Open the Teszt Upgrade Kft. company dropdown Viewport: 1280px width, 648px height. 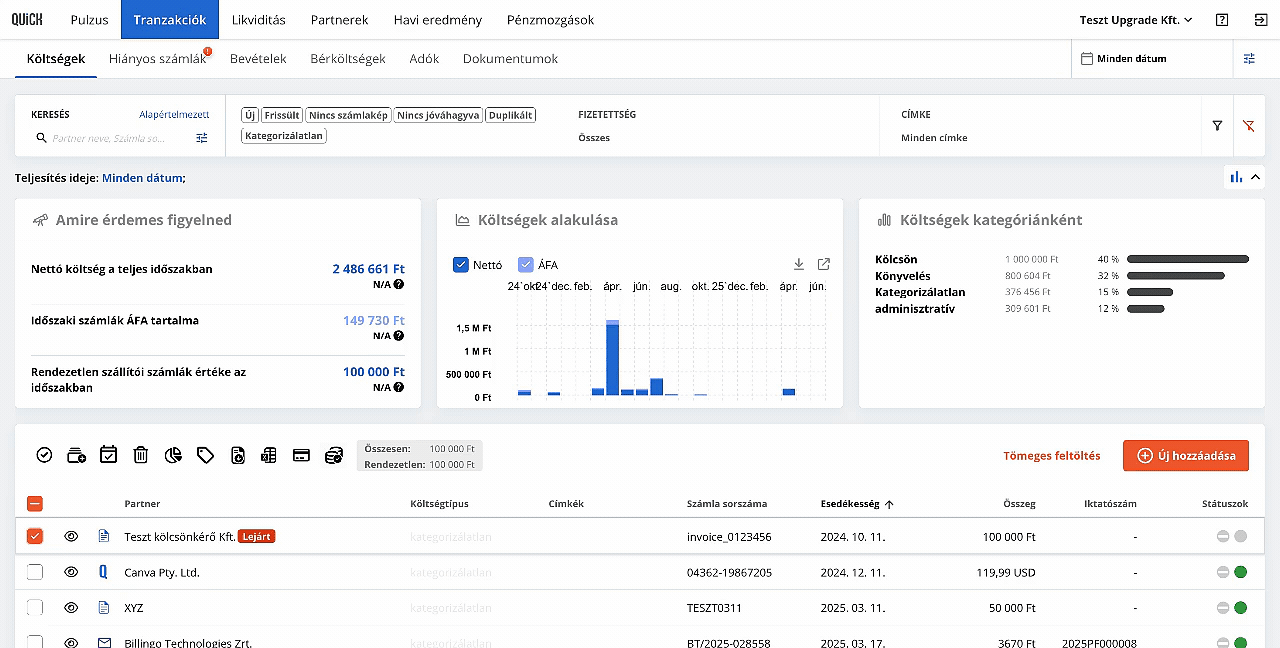(1136, 20)
